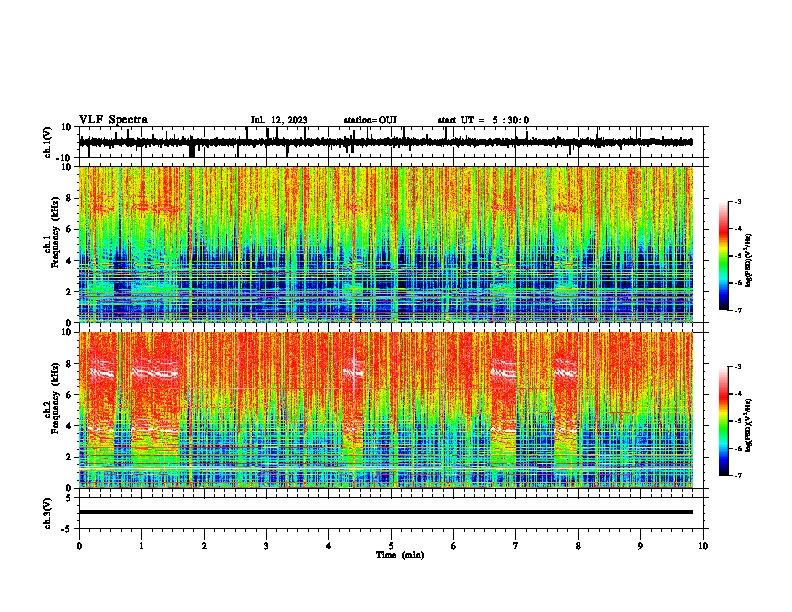
Task: Click the ch.2 'Frequency (kHz)' axis label
Action: pyautogui.click(x=55, y=398)
